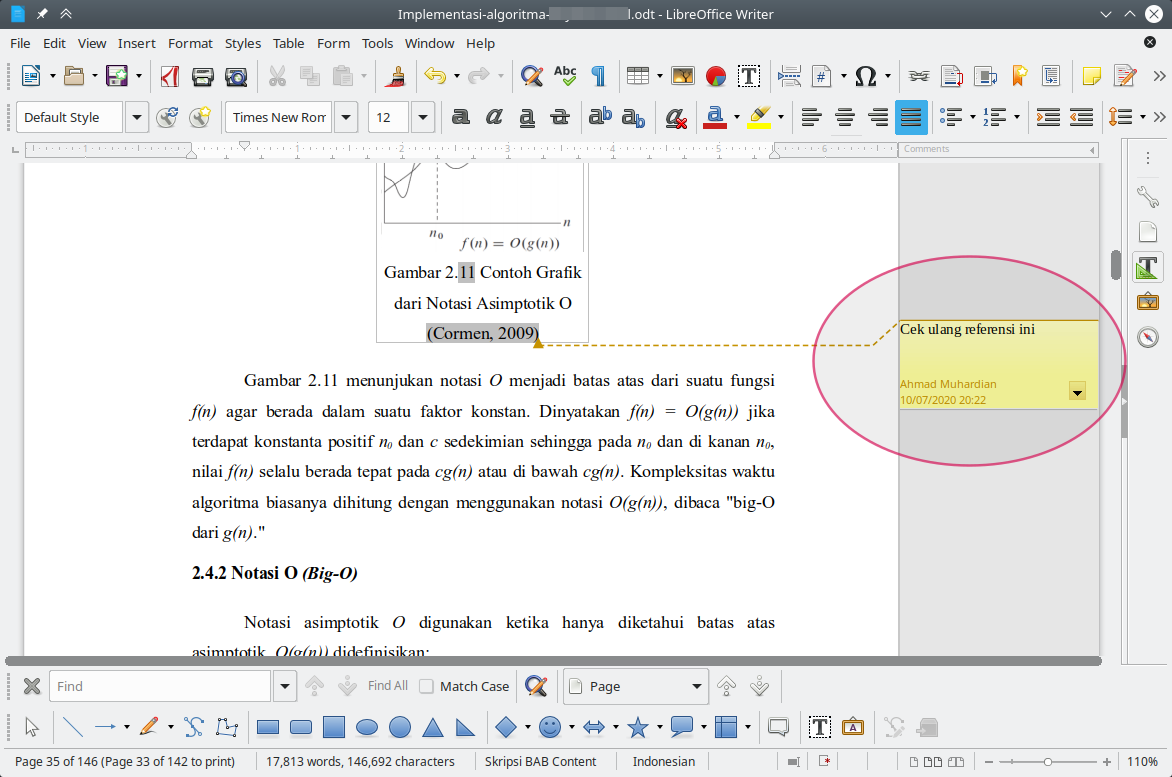
Task: Select the smiley symbol shape tool
Action: (x=550, y=727)
